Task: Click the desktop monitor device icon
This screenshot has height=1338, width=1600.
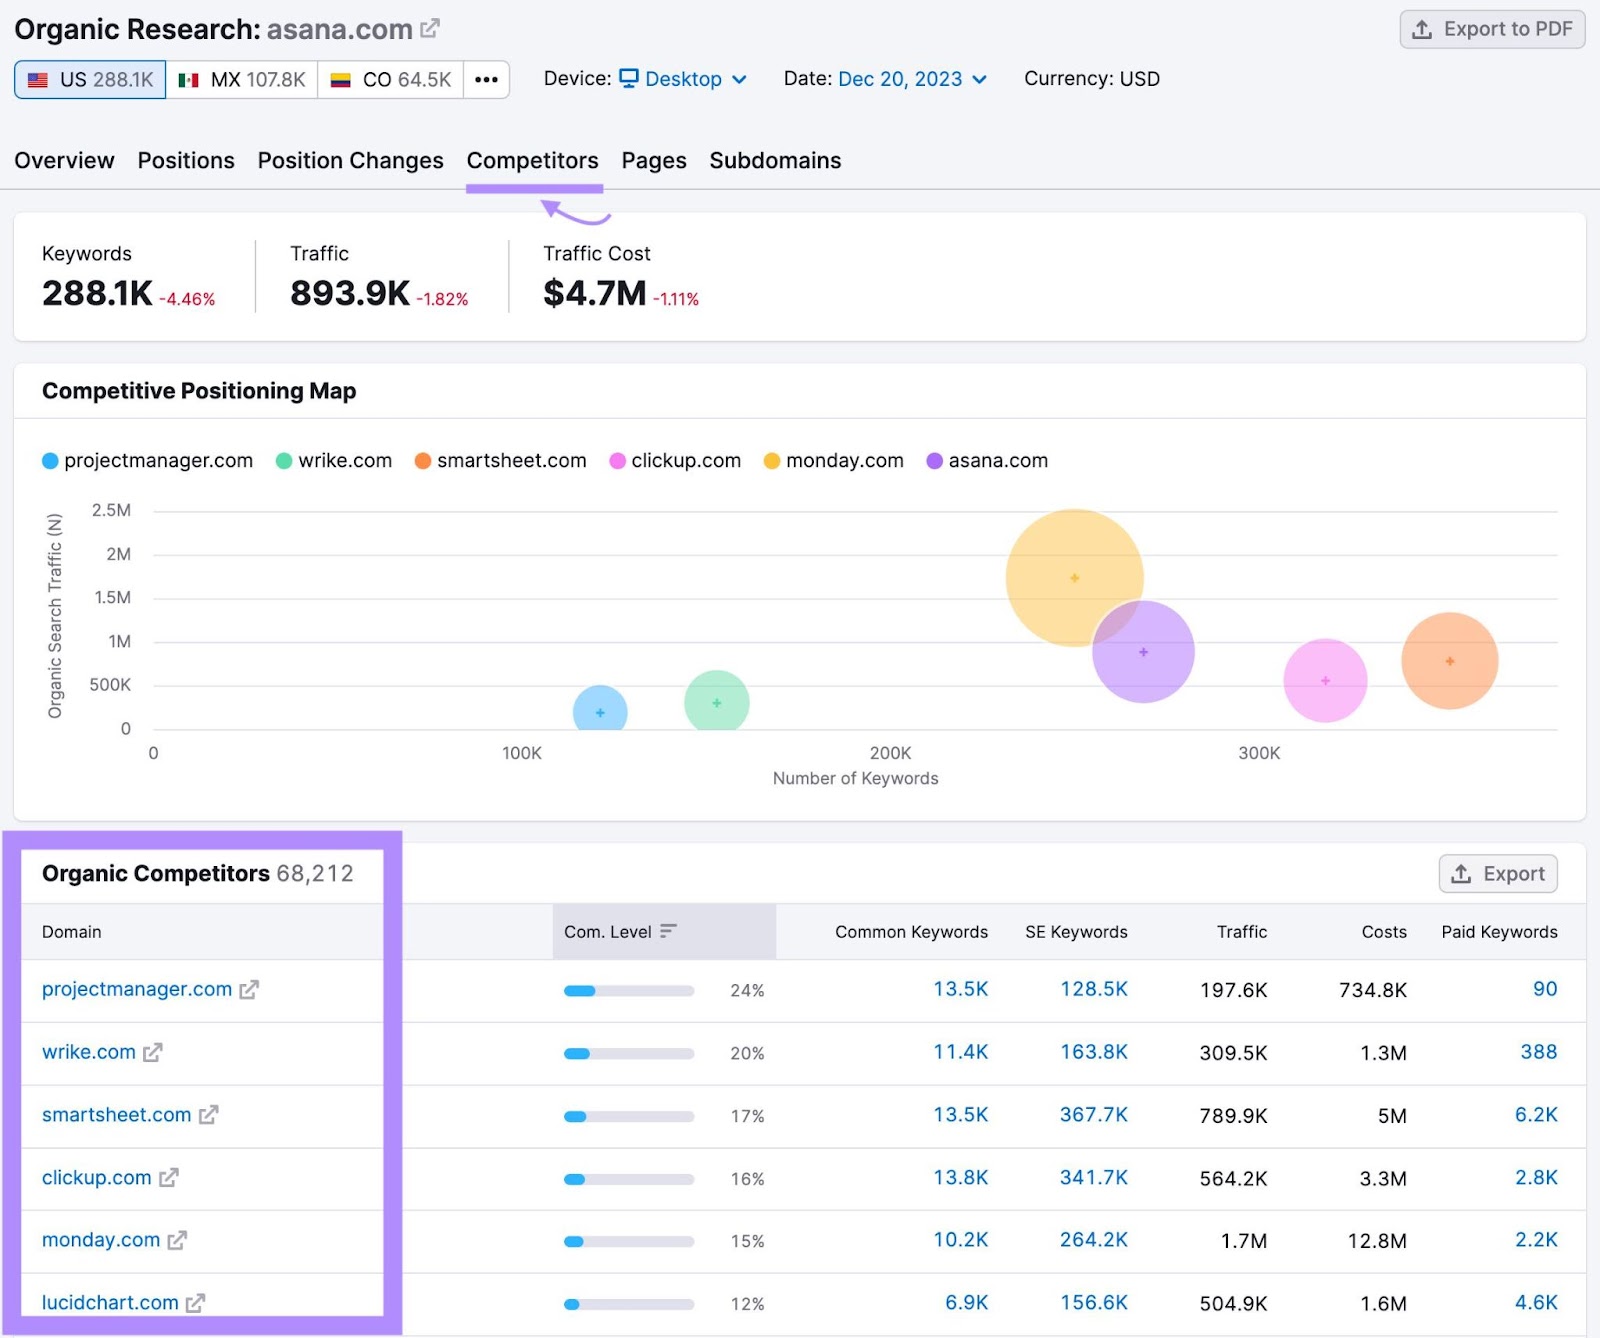Action: click(628, 78)
